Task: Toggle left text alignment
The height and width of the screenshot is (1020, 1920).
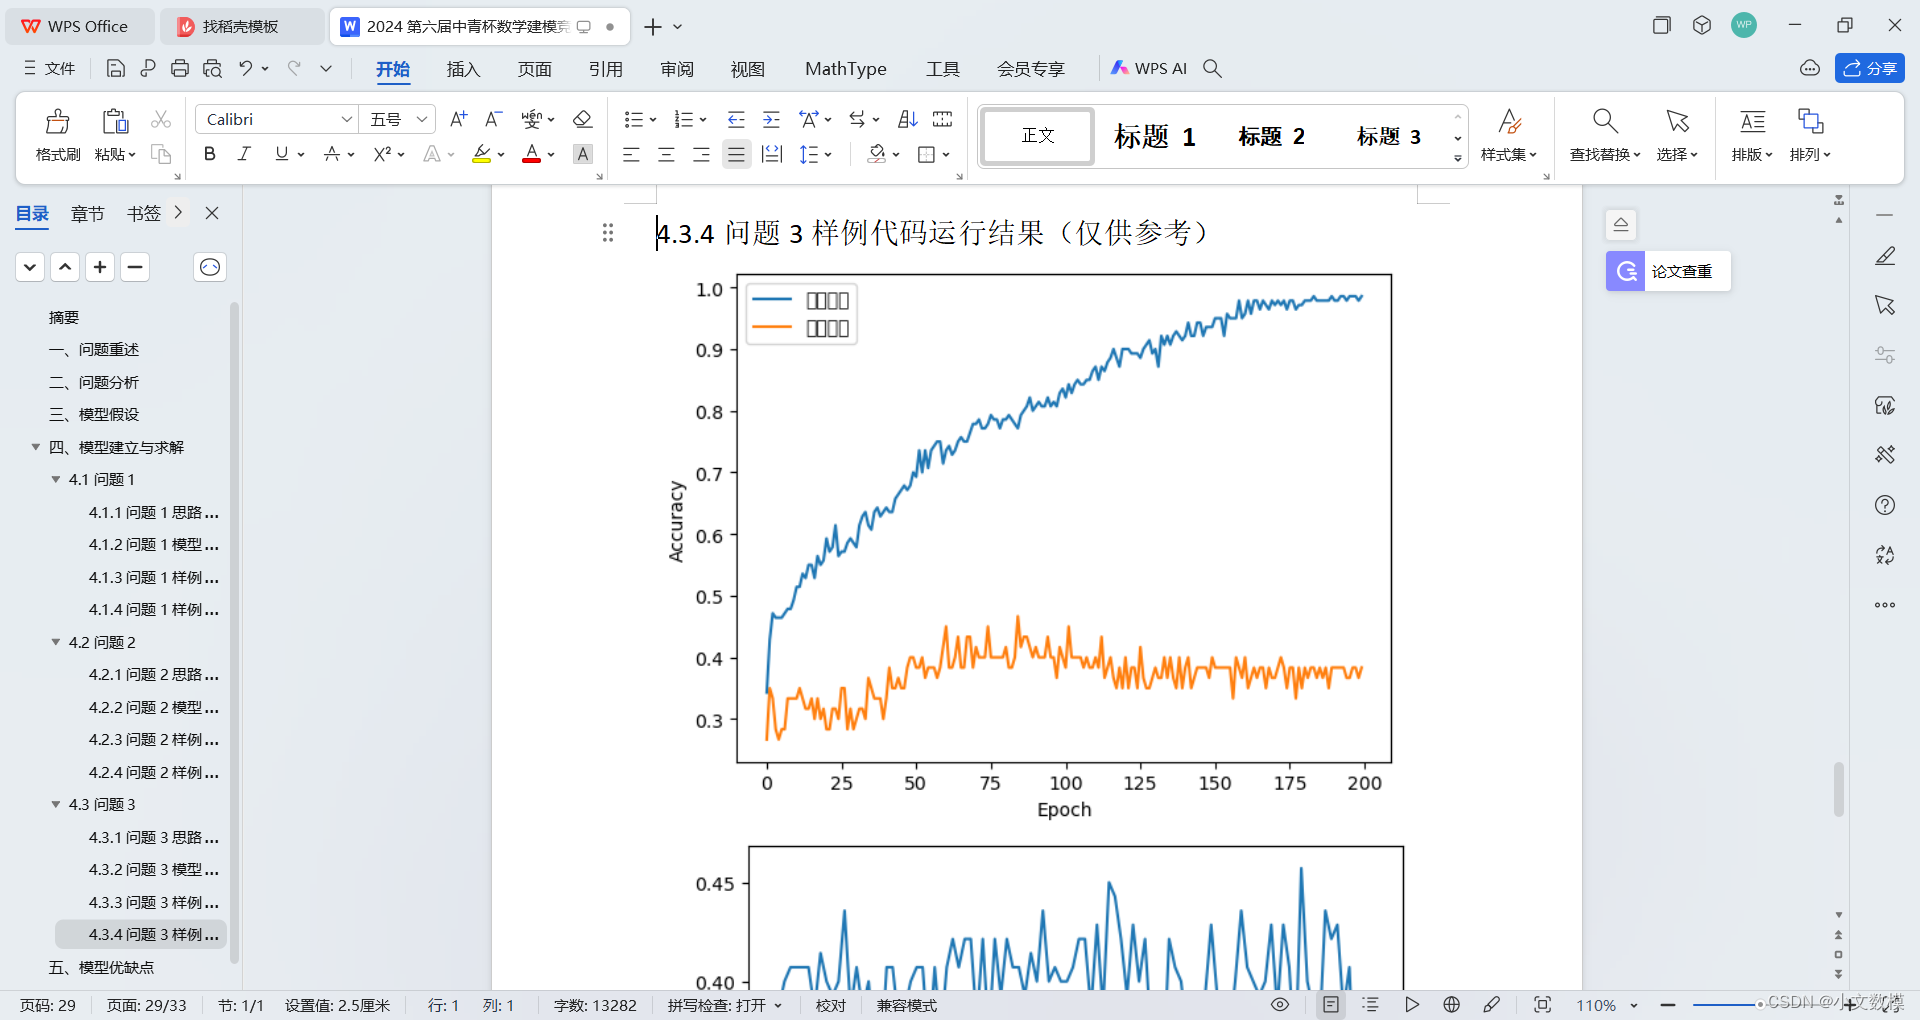Action: tap(631, 154)
